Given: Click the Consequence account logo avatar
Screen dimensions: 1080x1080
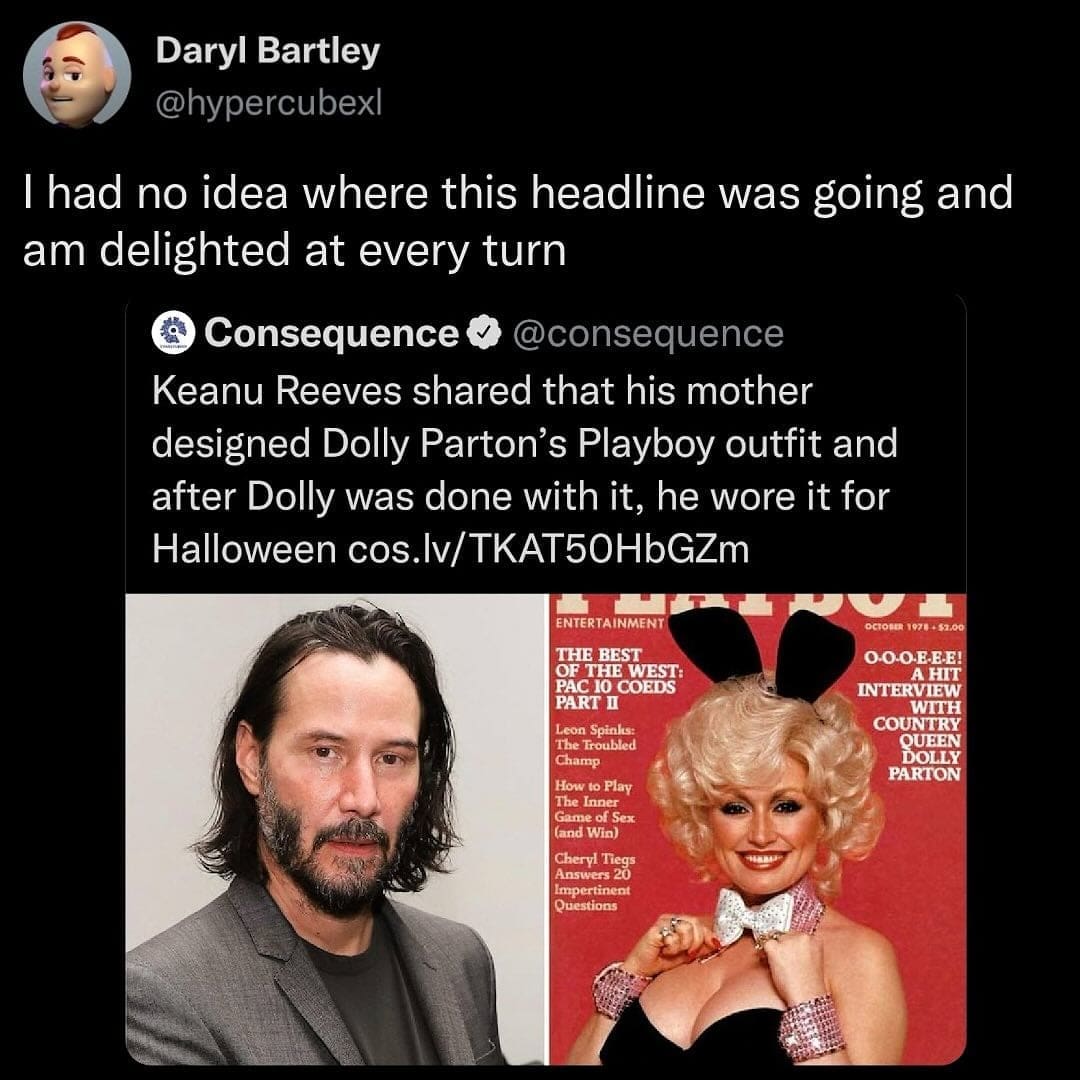Looking at the screenshot, I should (x=173, y=333).
